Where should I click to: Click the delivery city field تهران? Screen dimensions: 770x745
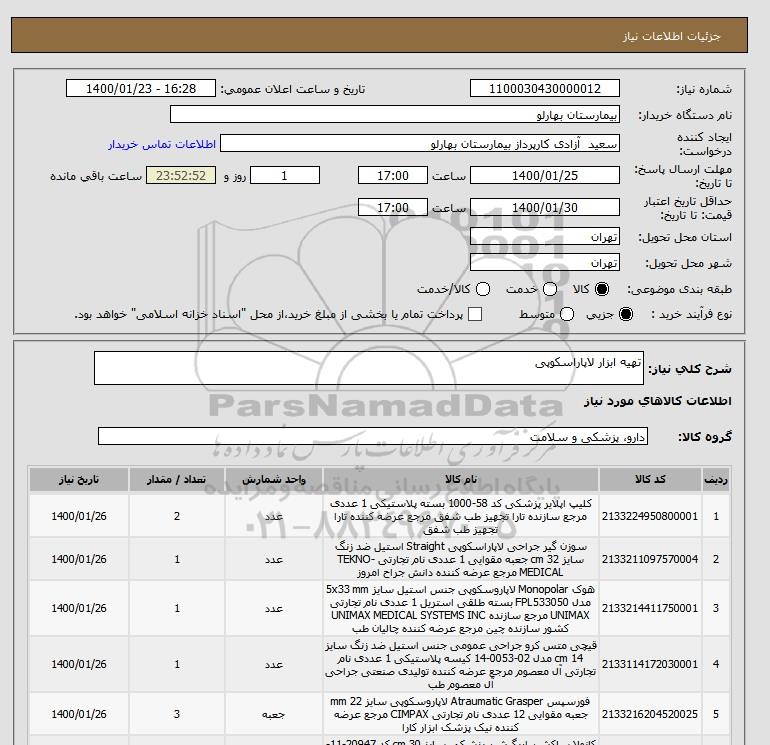coord(545,262)
